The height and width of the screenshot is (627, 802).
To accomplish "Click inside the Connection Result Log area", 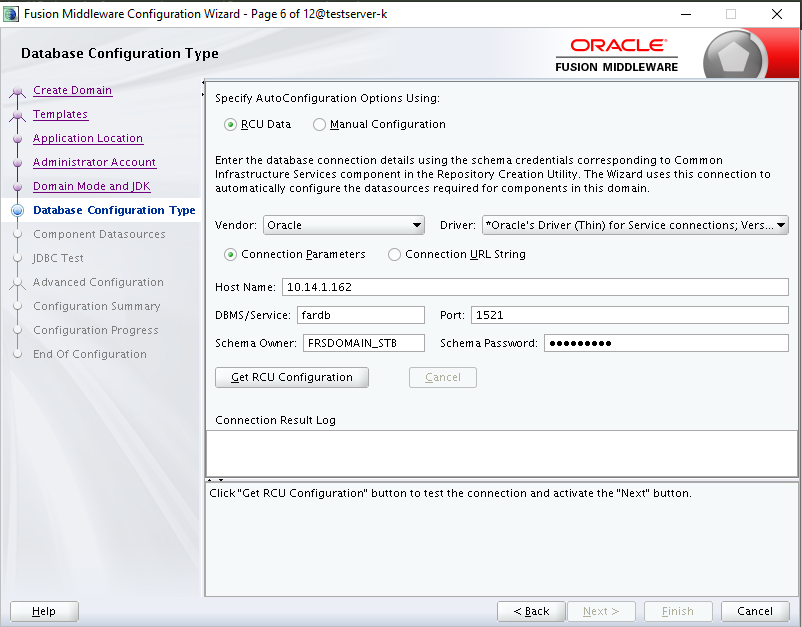I will 501,454.
